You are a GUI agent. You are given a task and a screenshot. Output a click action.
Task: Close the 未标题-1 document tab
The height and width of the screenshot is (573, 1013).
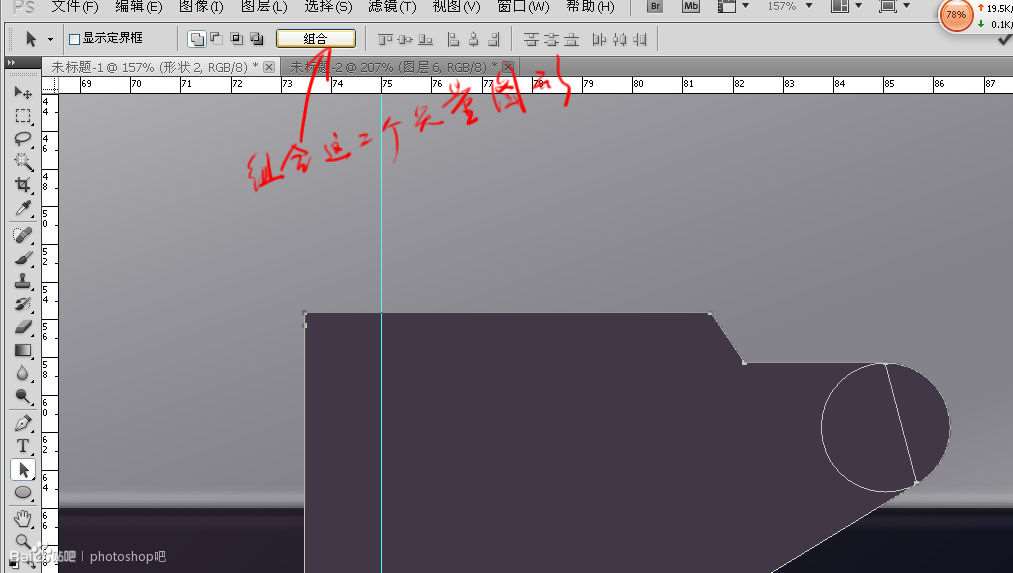(x=269, y=67)
